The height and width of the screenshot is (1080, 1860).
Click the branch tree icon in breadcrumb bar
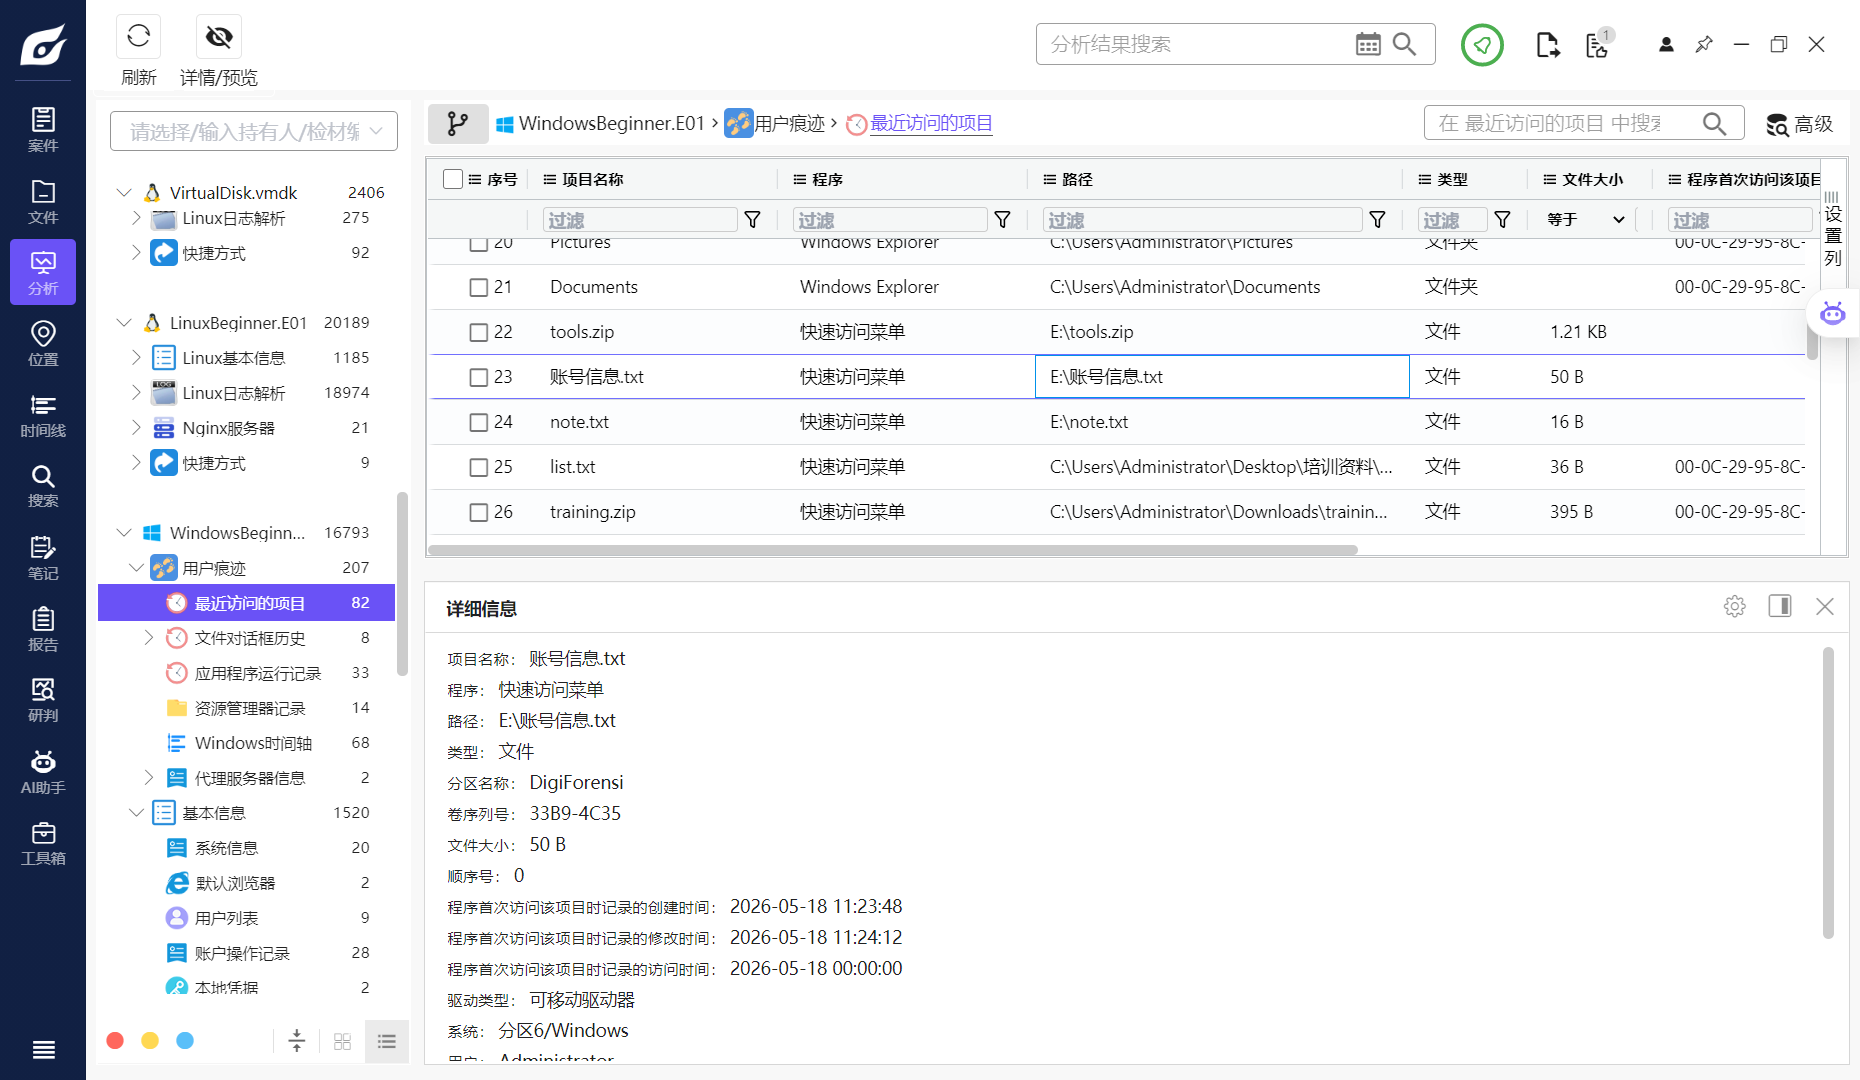tap(458, 123)
